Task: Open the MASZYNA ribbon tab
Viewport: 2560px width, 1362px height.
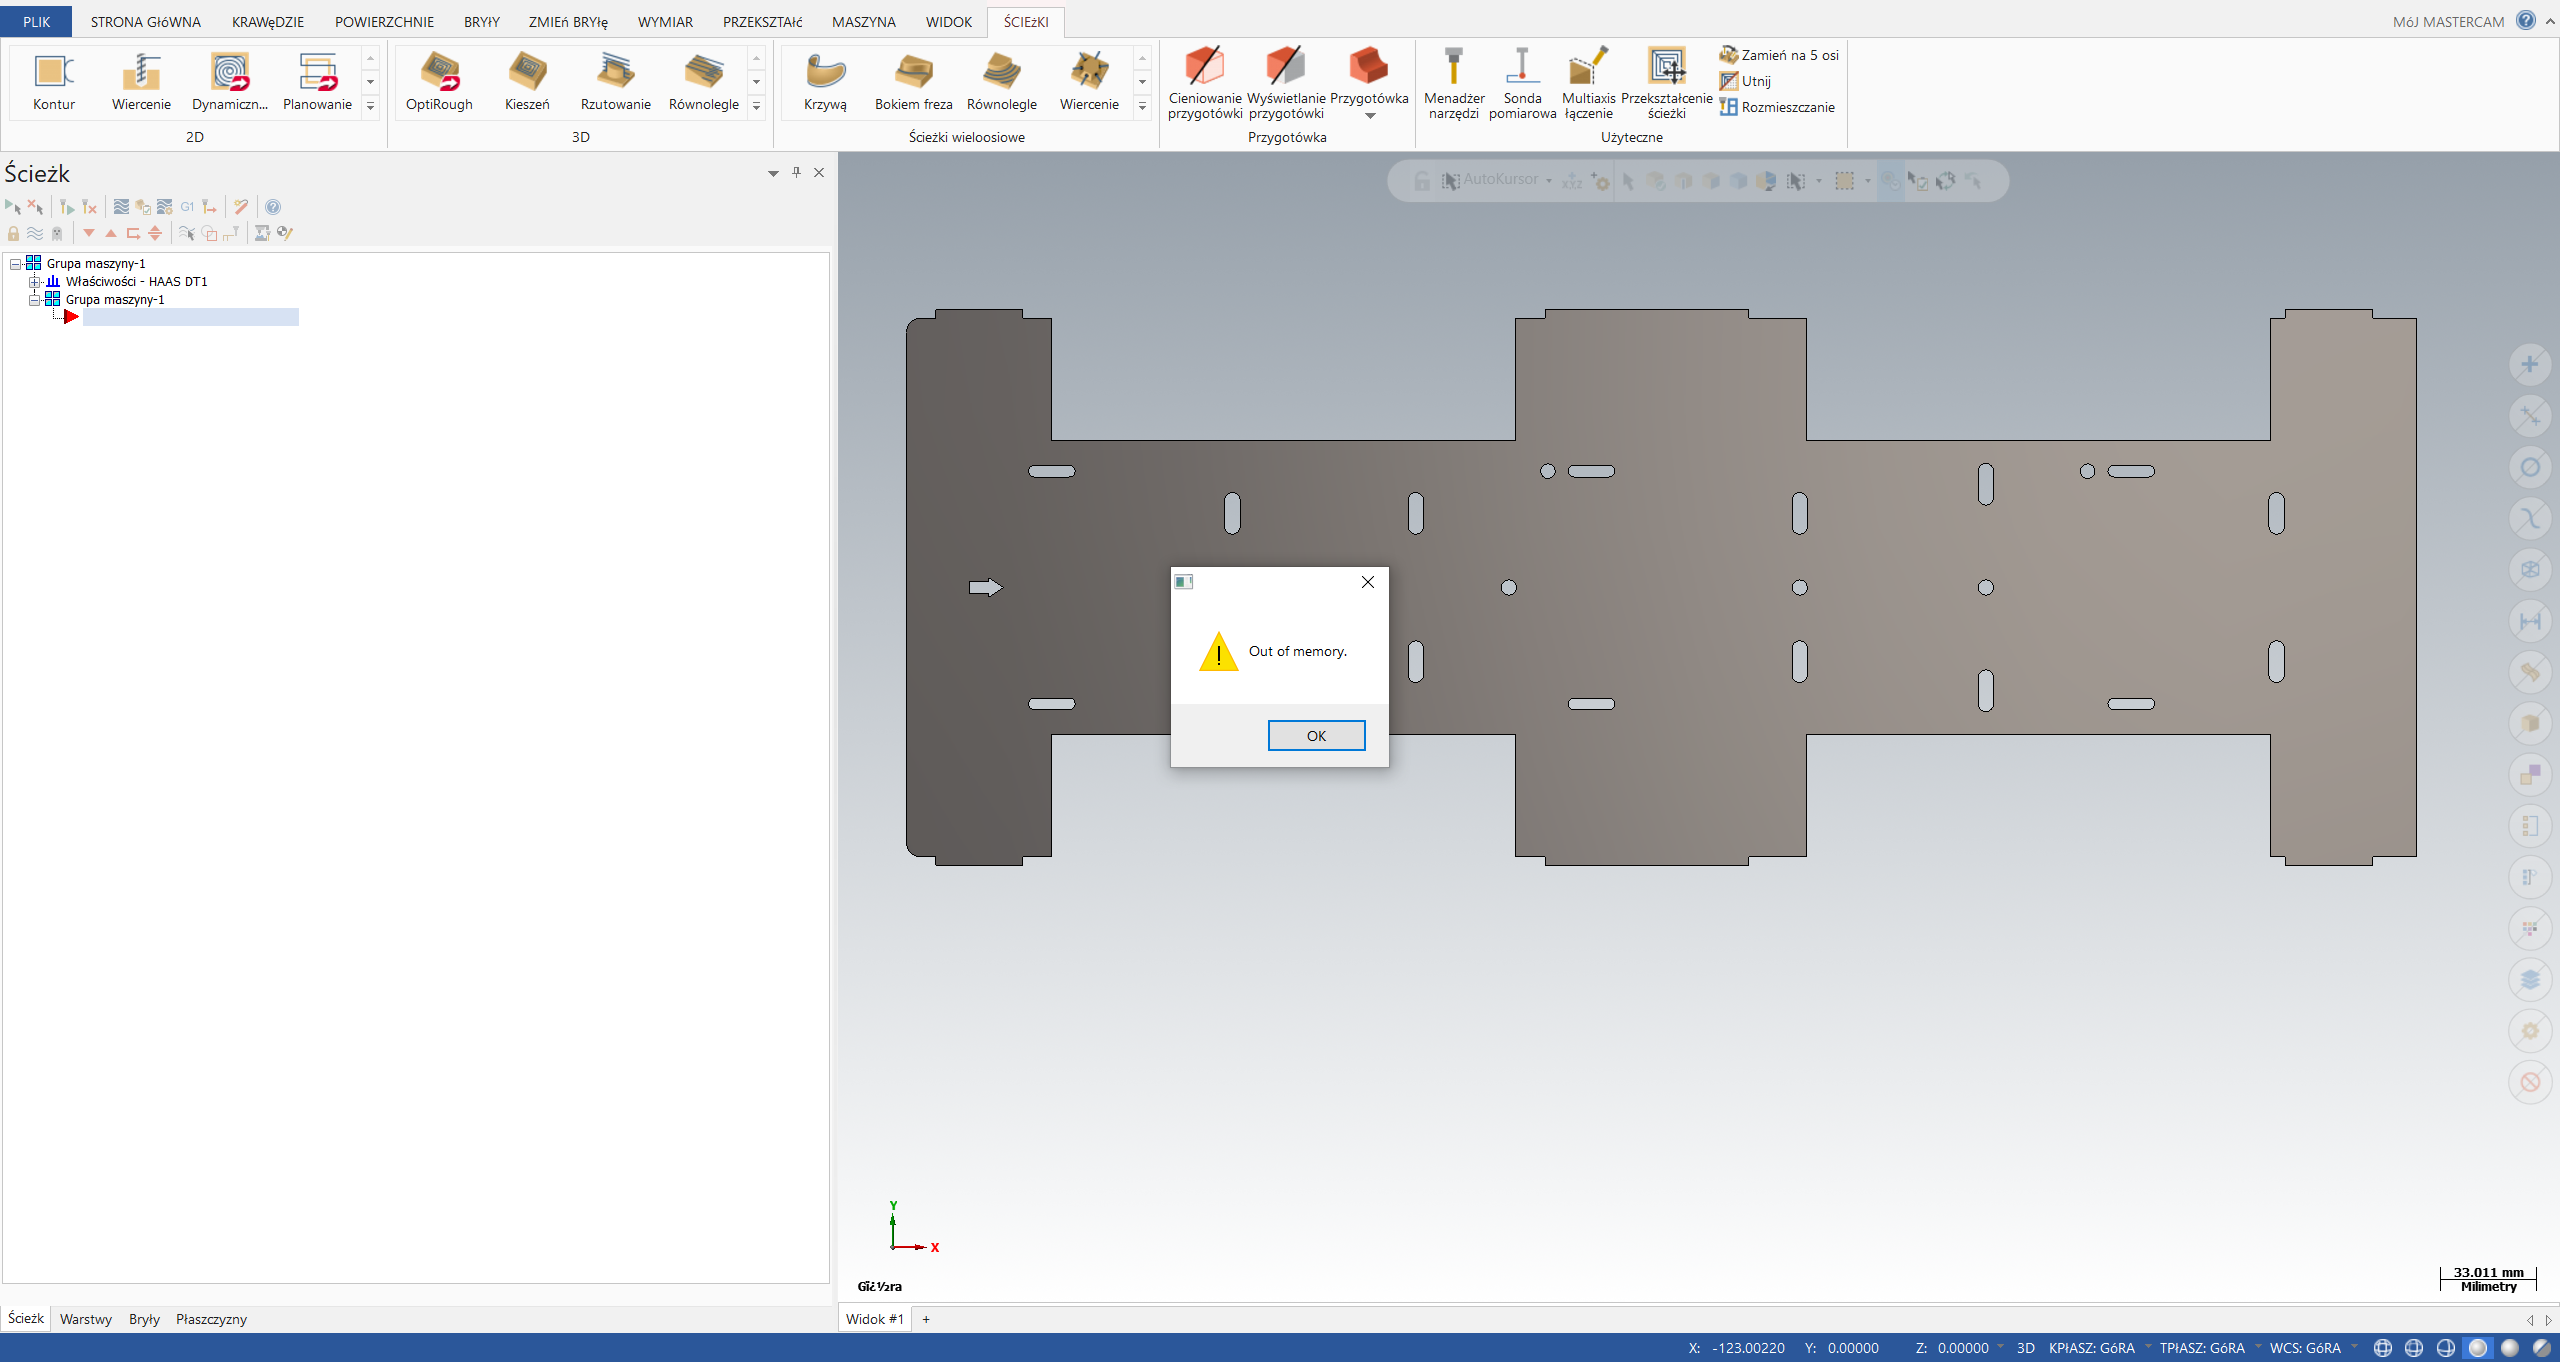Action: pyautogui.click(x=863, y=21)
